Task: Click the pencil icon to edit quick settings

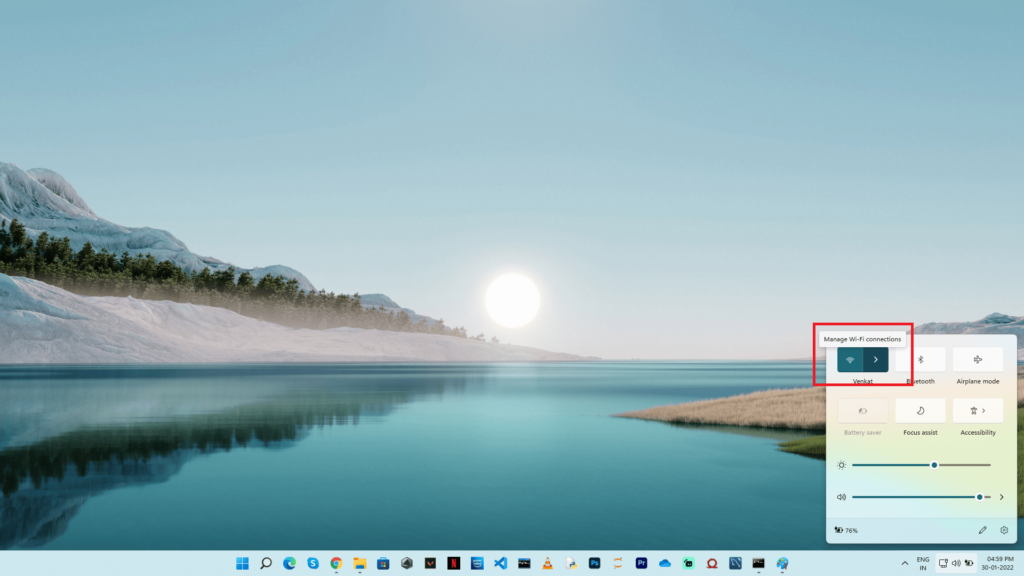Action: [982, 530]
